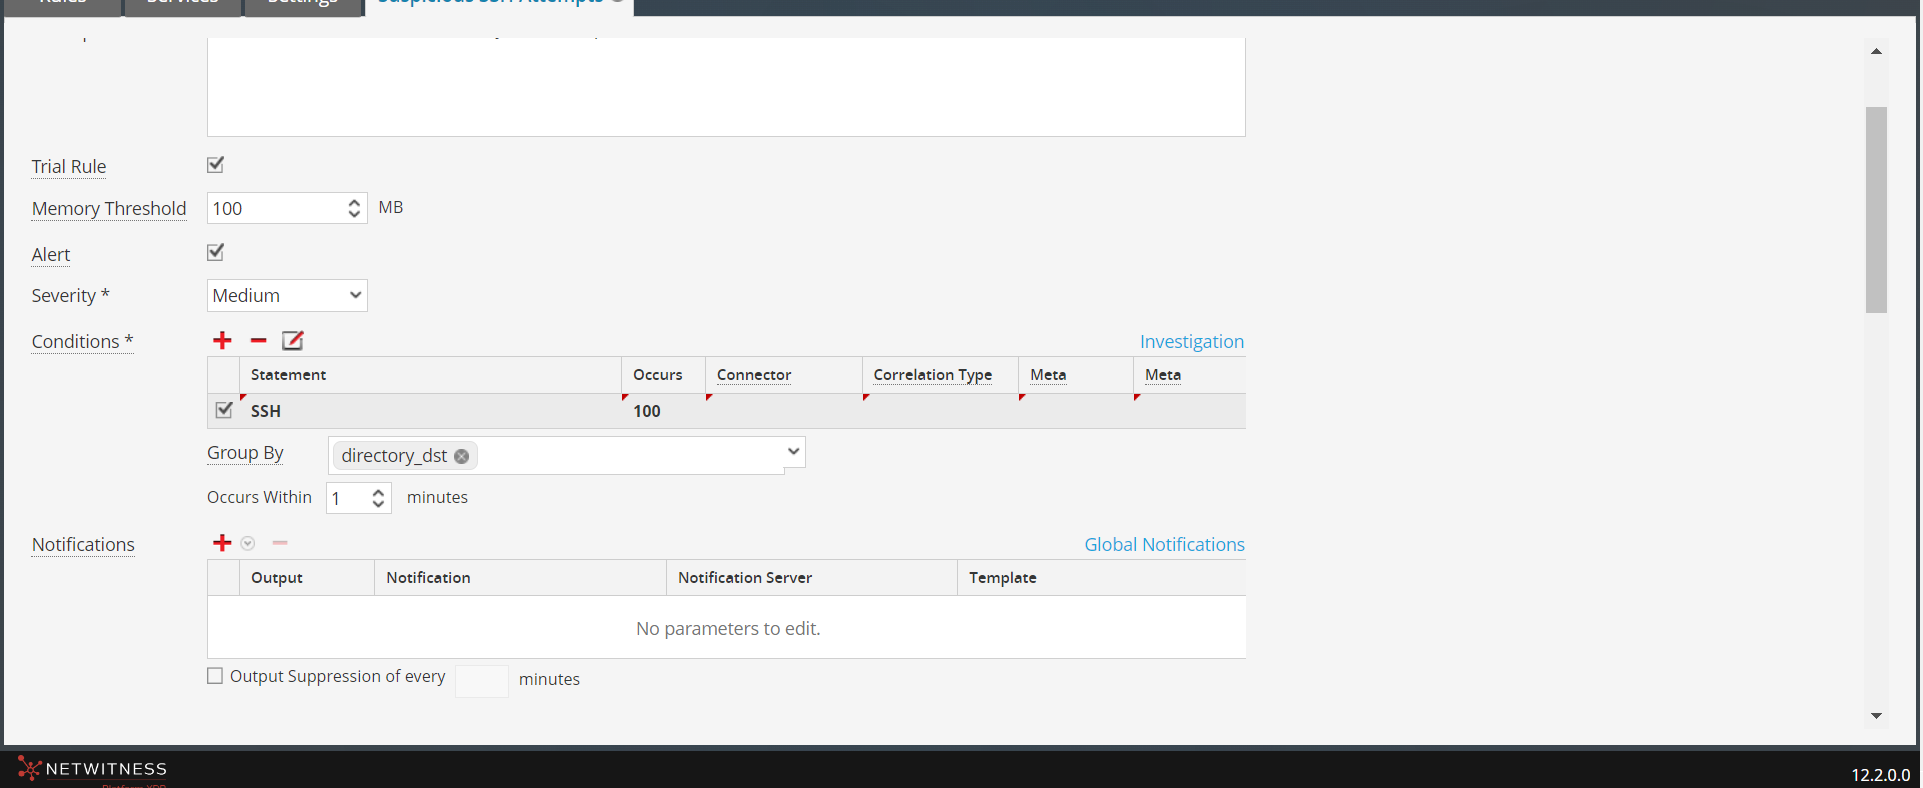Screen dimensions: 1923x788
Task: Adjust the Memory Threshold stepper arrows
Action: pyautogui.click(x=354, y=208)
